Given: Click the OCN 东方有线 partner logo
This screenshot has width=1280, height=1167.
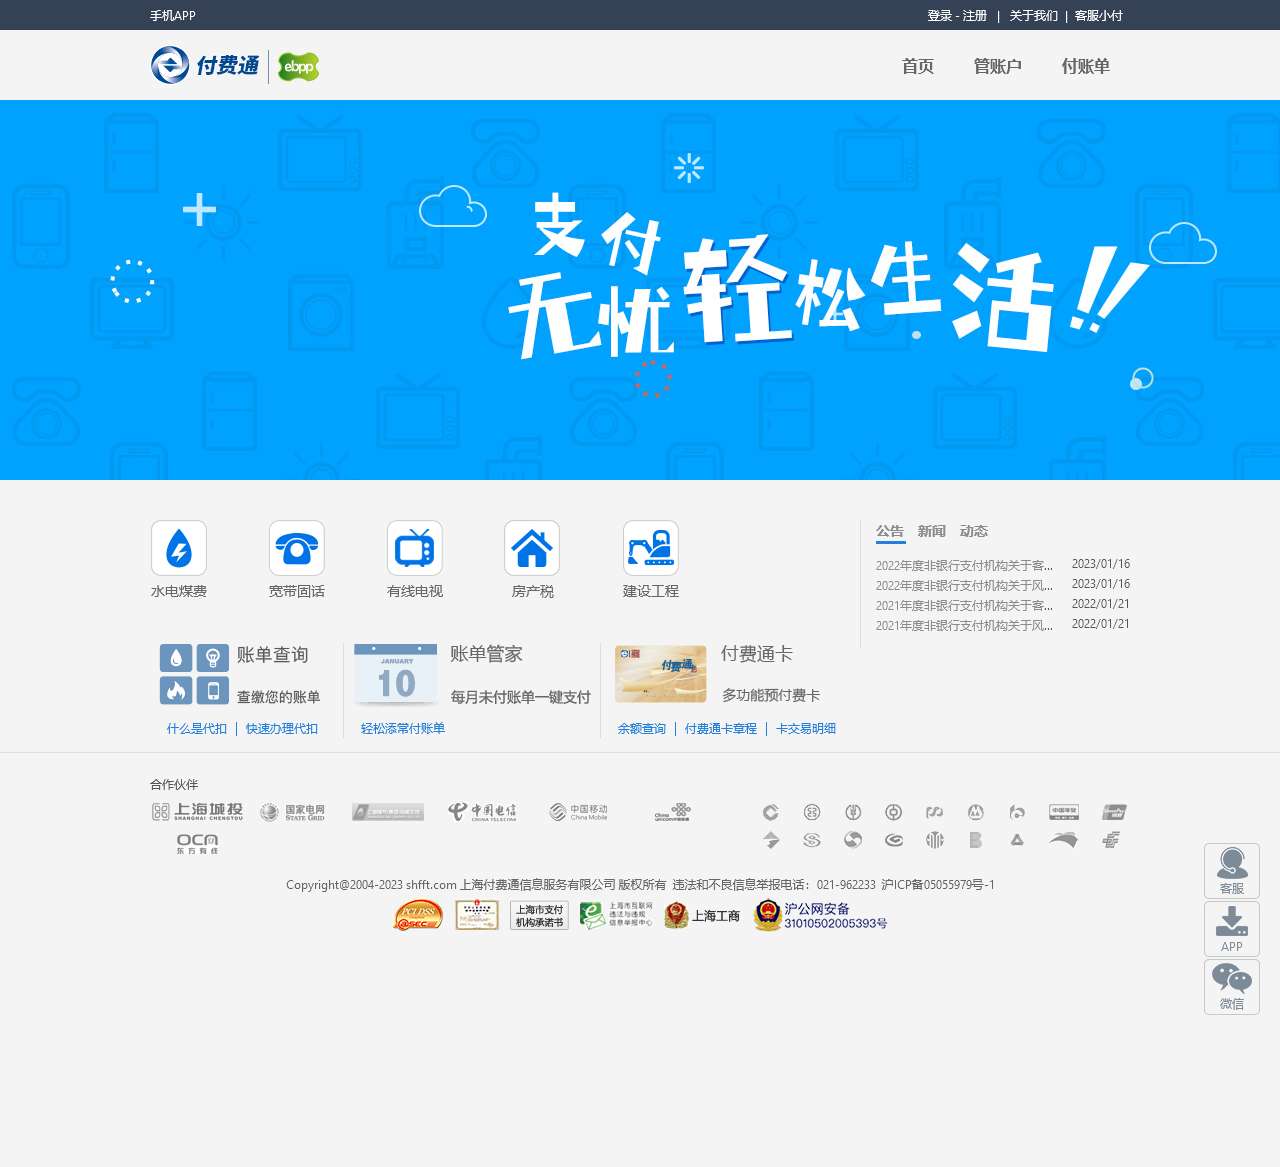Looking at the screenshot, I should point(197,844).
